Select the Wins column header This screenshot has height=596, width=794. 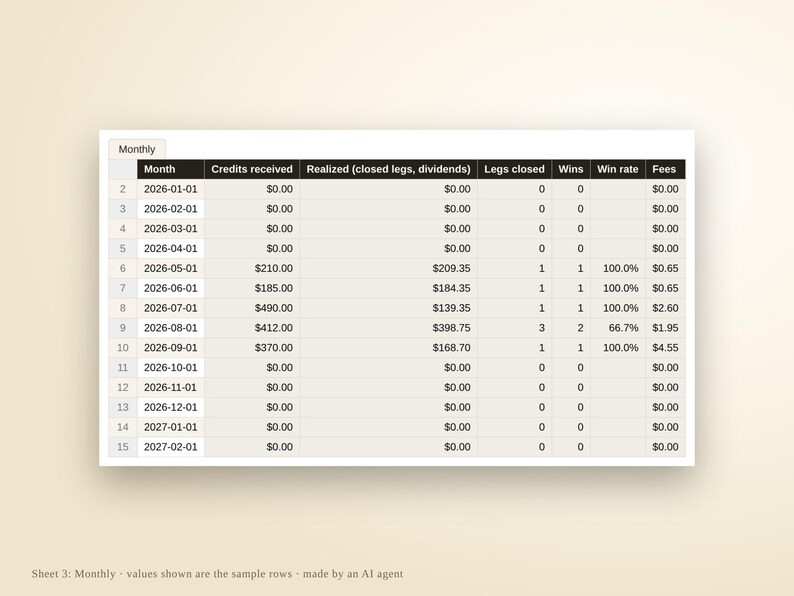[571, 169]
